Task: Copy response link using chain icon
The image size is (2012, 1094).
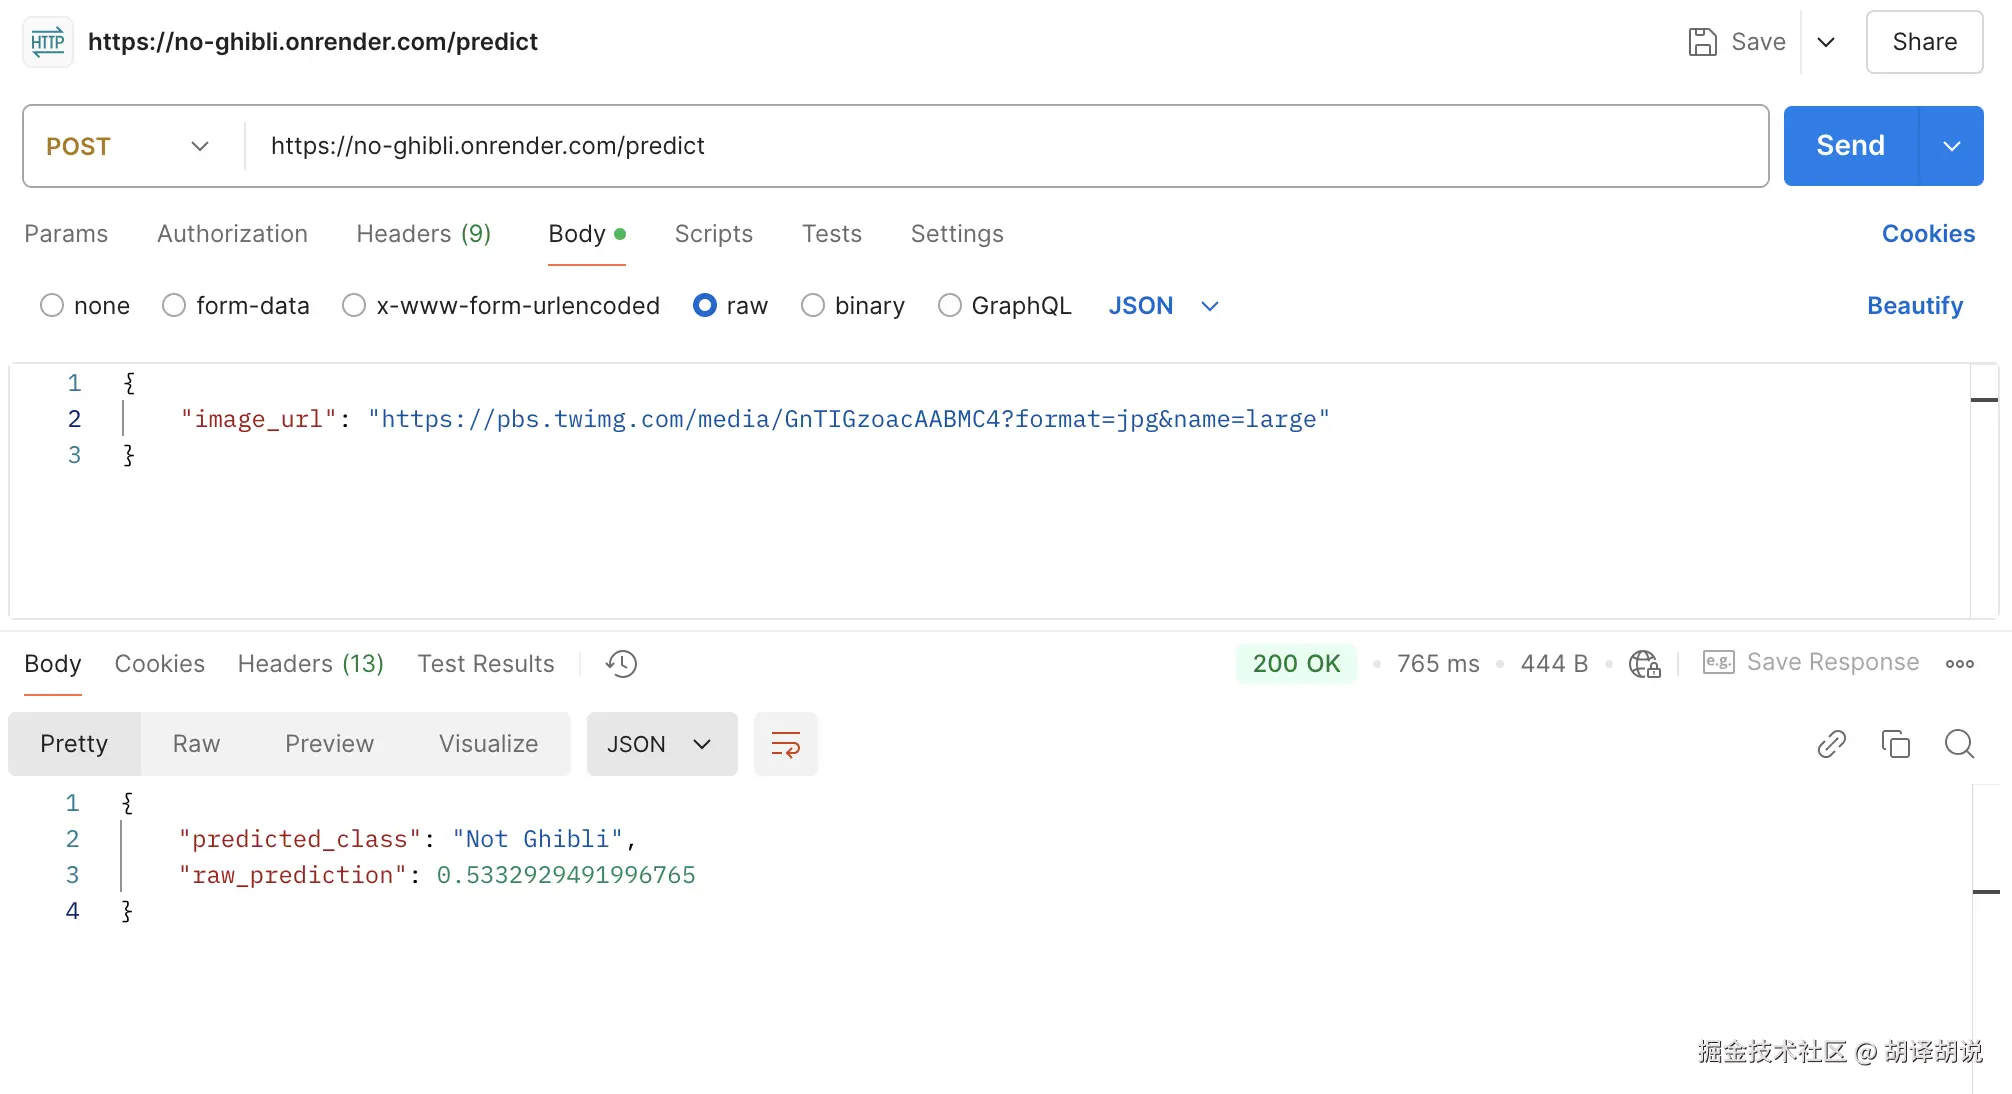Action: pyautogui.click(x=1831, y=744)
